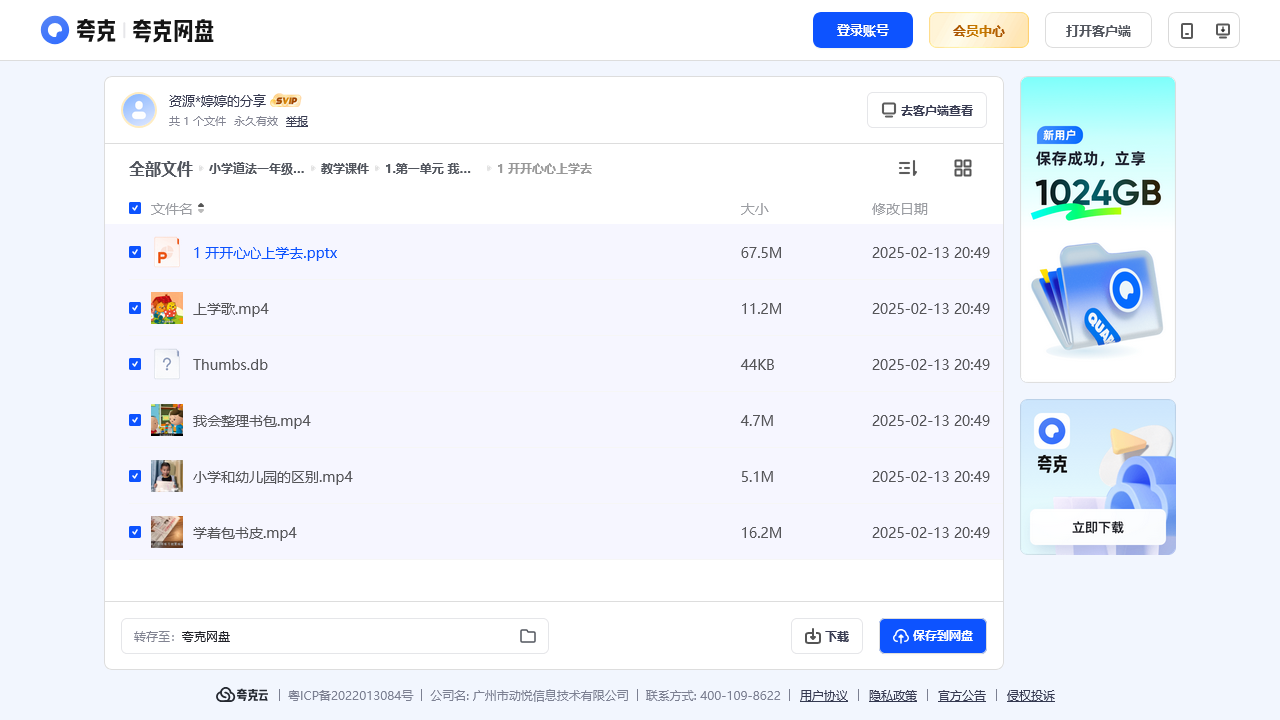Click the Thumbs.db unknown file icon
The height and width of the screenshot is (720, 1280).
(167, 364)
